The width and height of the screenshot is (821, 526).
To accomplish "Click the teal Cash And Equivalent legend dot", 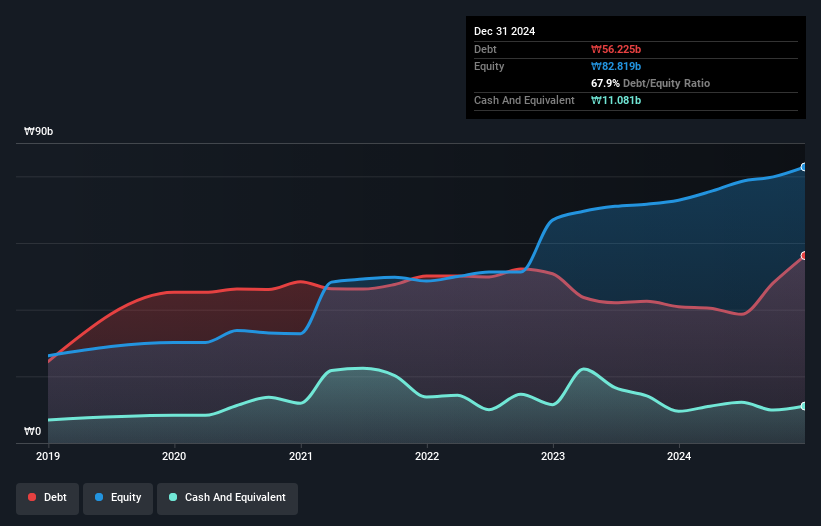I will (173, 497).
